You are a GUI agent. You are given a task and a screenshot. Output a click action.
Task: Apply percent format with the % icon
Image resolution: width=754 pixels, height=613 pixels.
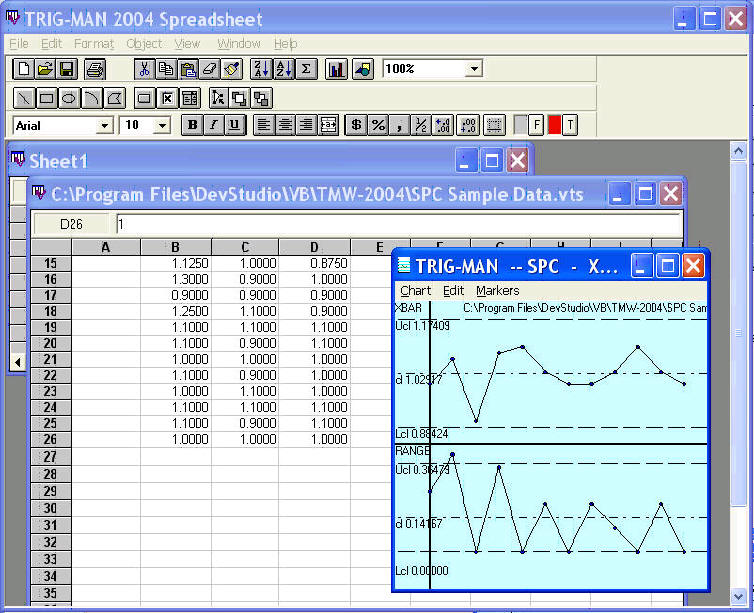pos(378,125)
